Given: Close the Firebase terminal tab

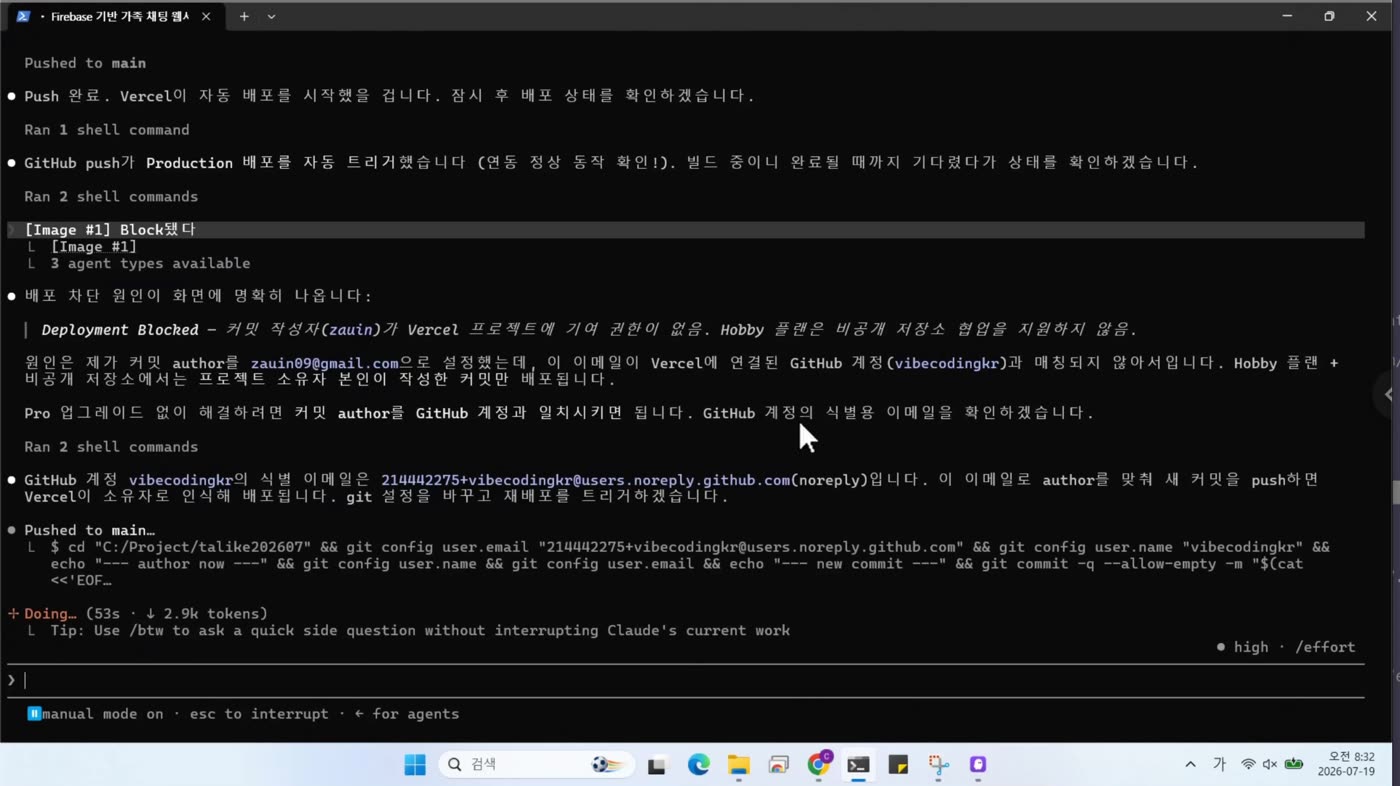Looking at the screenshot, I should point(206,16).
